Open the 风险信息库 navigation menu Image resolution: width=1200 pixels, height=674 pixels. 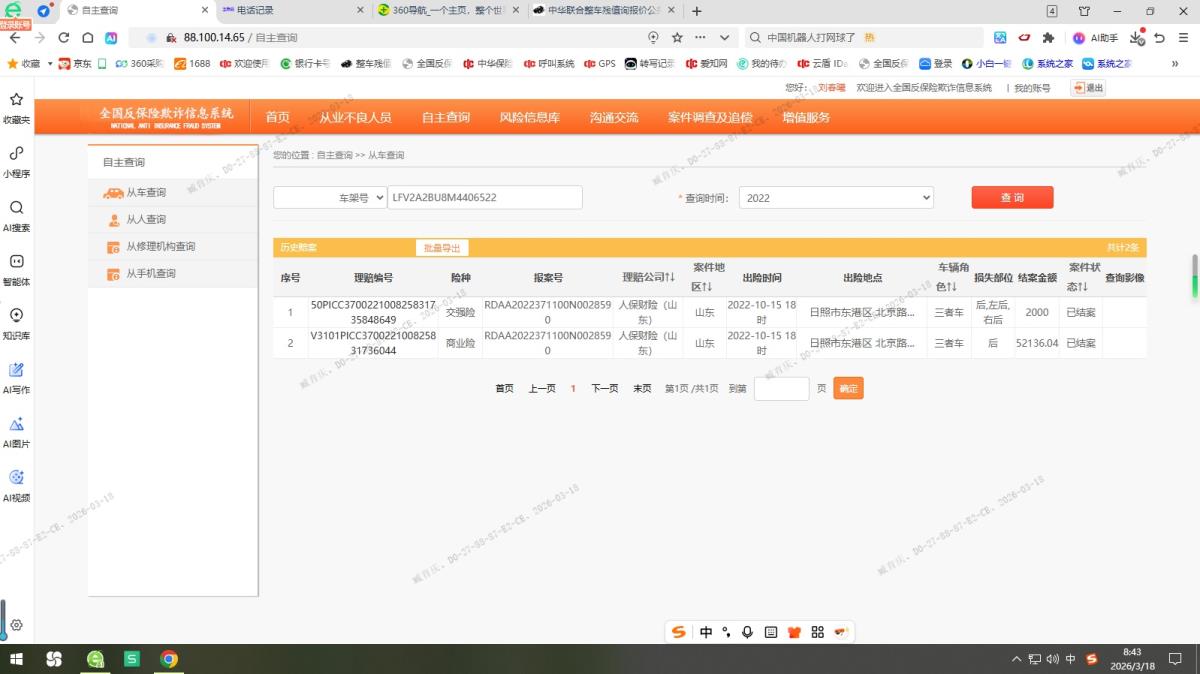coord(530,117)
